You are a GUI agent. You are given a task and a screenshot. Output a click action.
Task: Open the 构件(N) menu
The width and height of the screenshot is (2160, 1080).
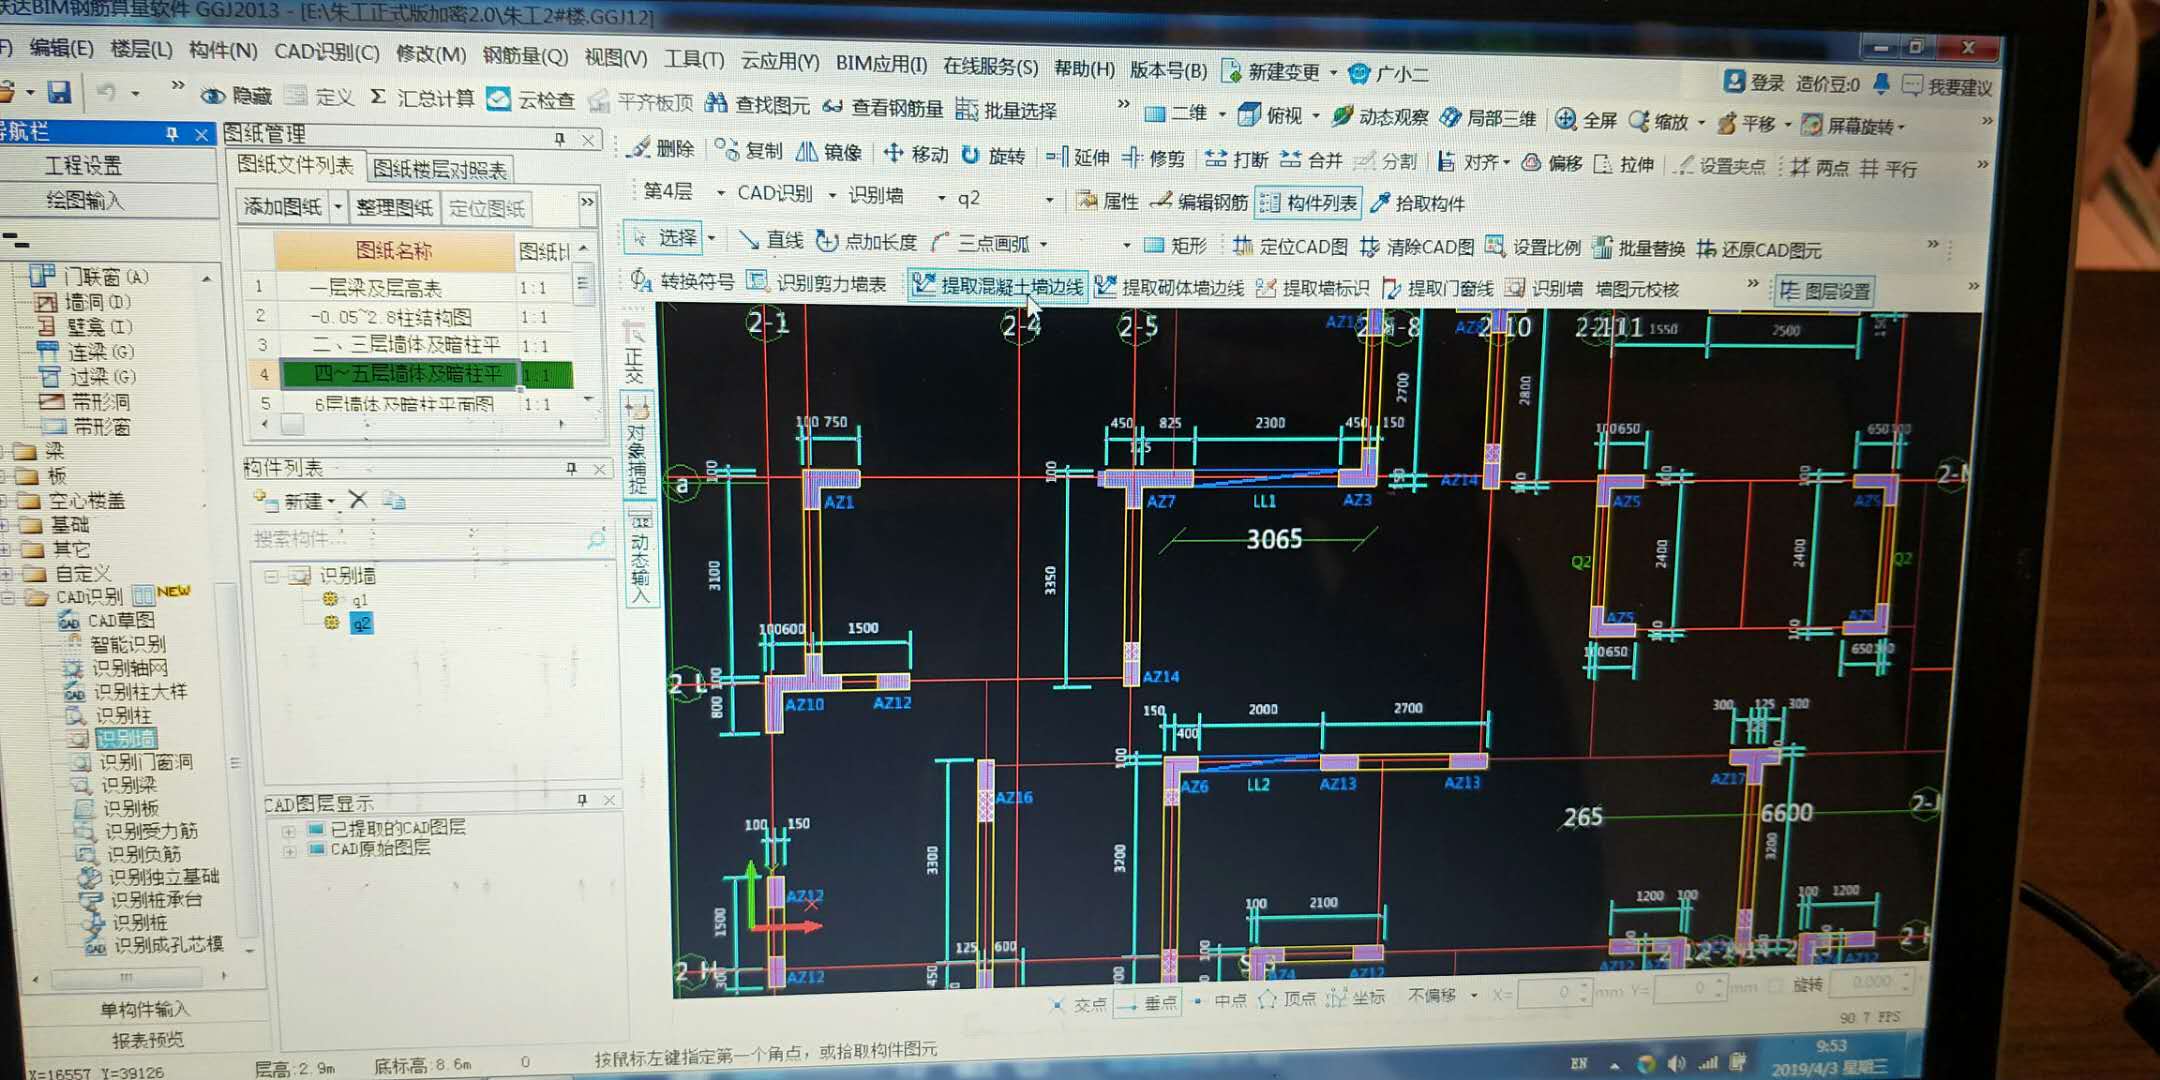[223, 50]
